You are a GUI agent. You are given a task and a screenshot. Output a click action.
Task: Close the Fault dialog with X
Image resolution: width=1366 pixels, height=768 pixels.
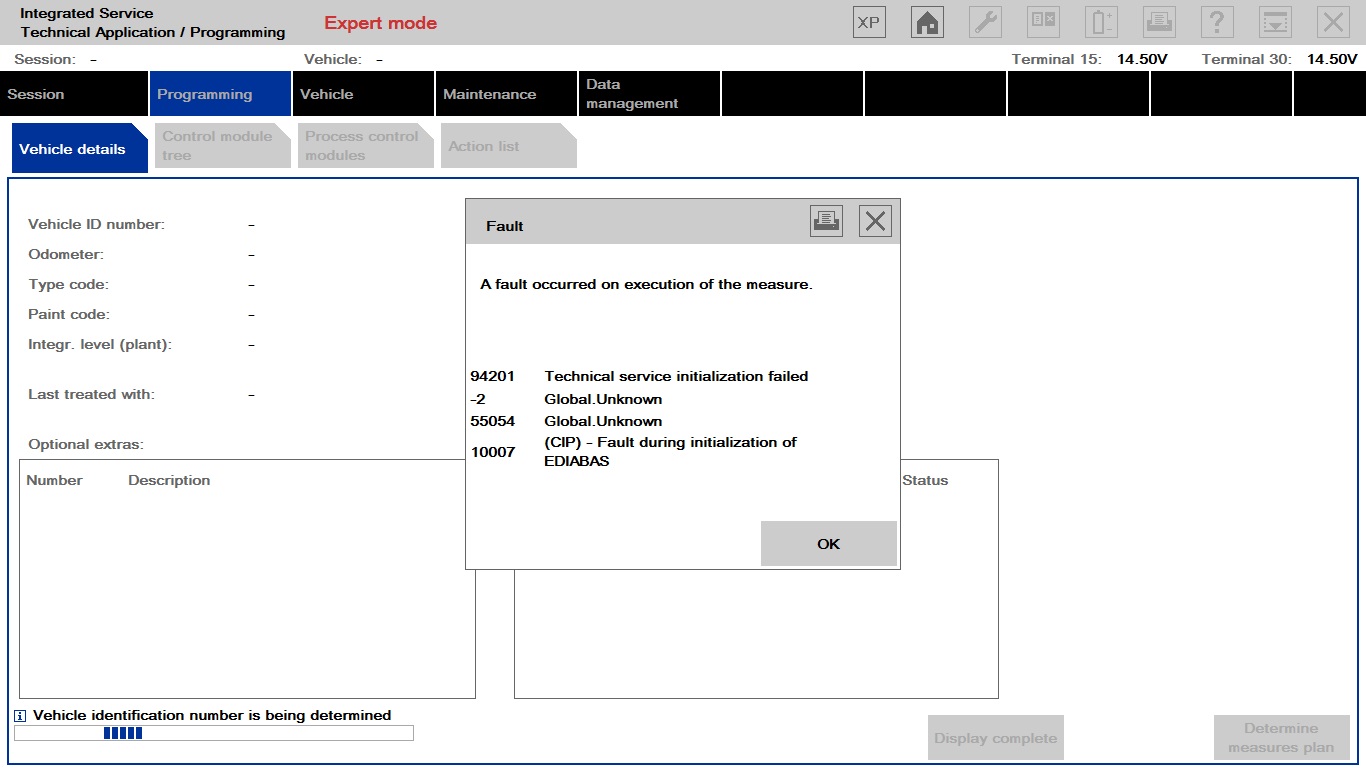click(875, 221)
